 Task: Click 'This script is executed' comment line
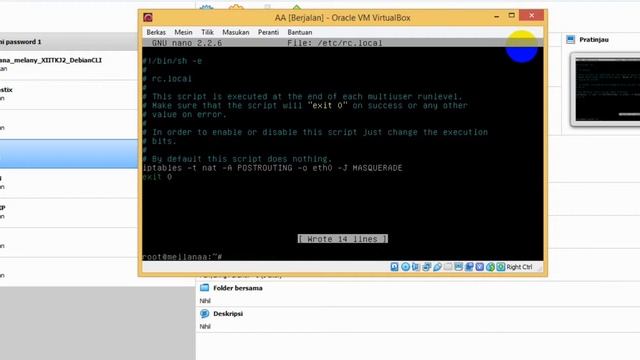point(302,97)
